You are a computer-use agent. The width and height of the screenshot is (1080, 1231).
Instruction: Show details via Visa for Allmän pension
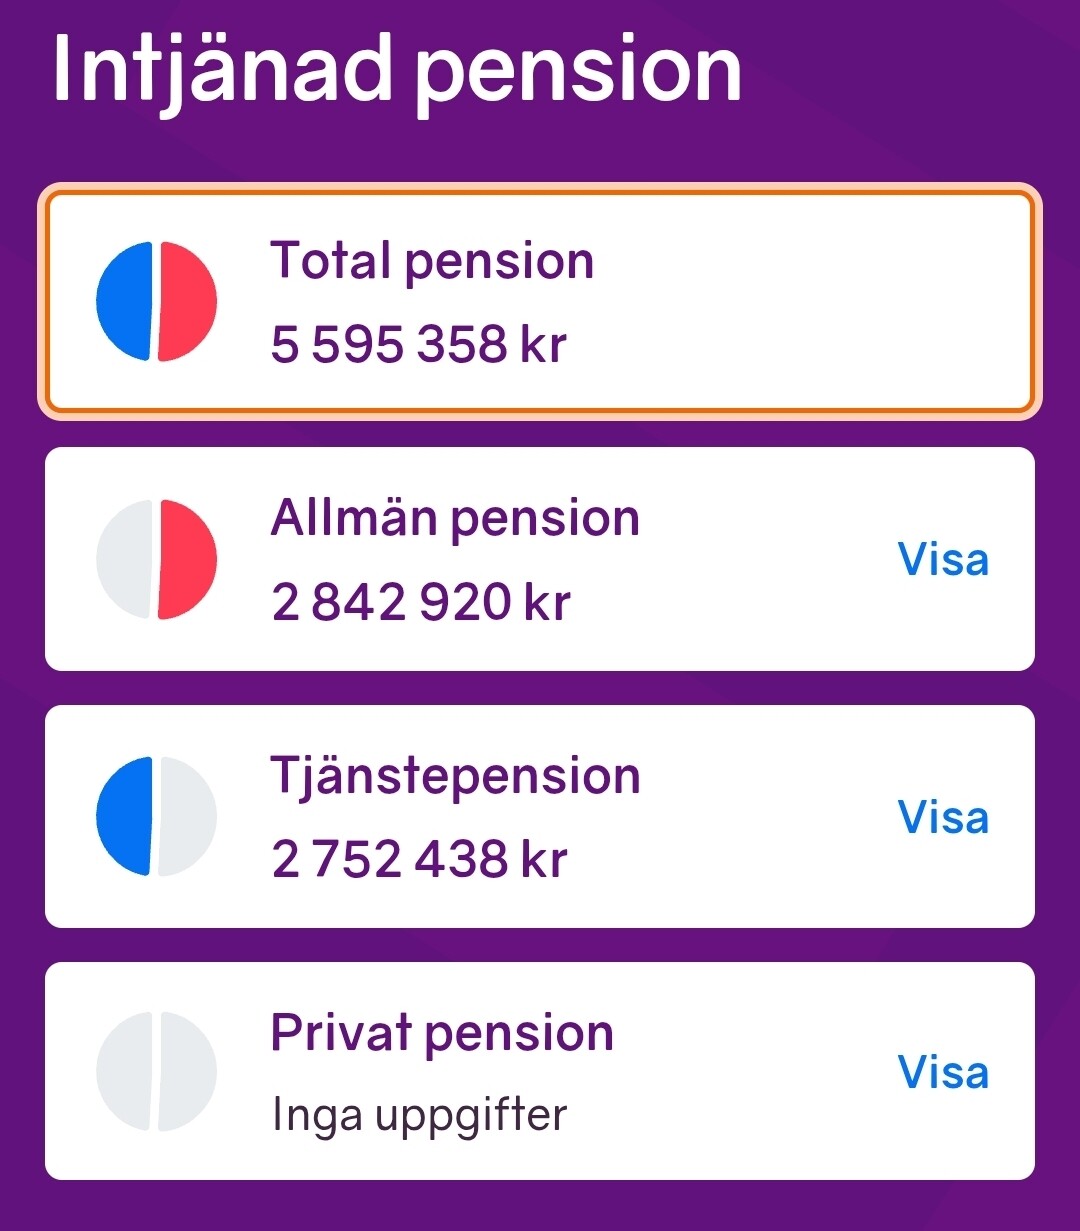(x=943, y=560)
